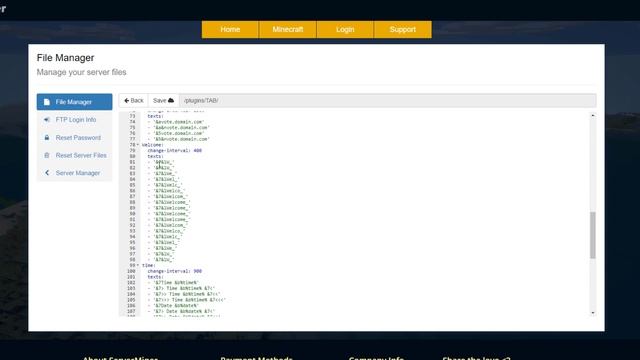
Task: Open the Support navigation tab
Action: click(402, 29)
